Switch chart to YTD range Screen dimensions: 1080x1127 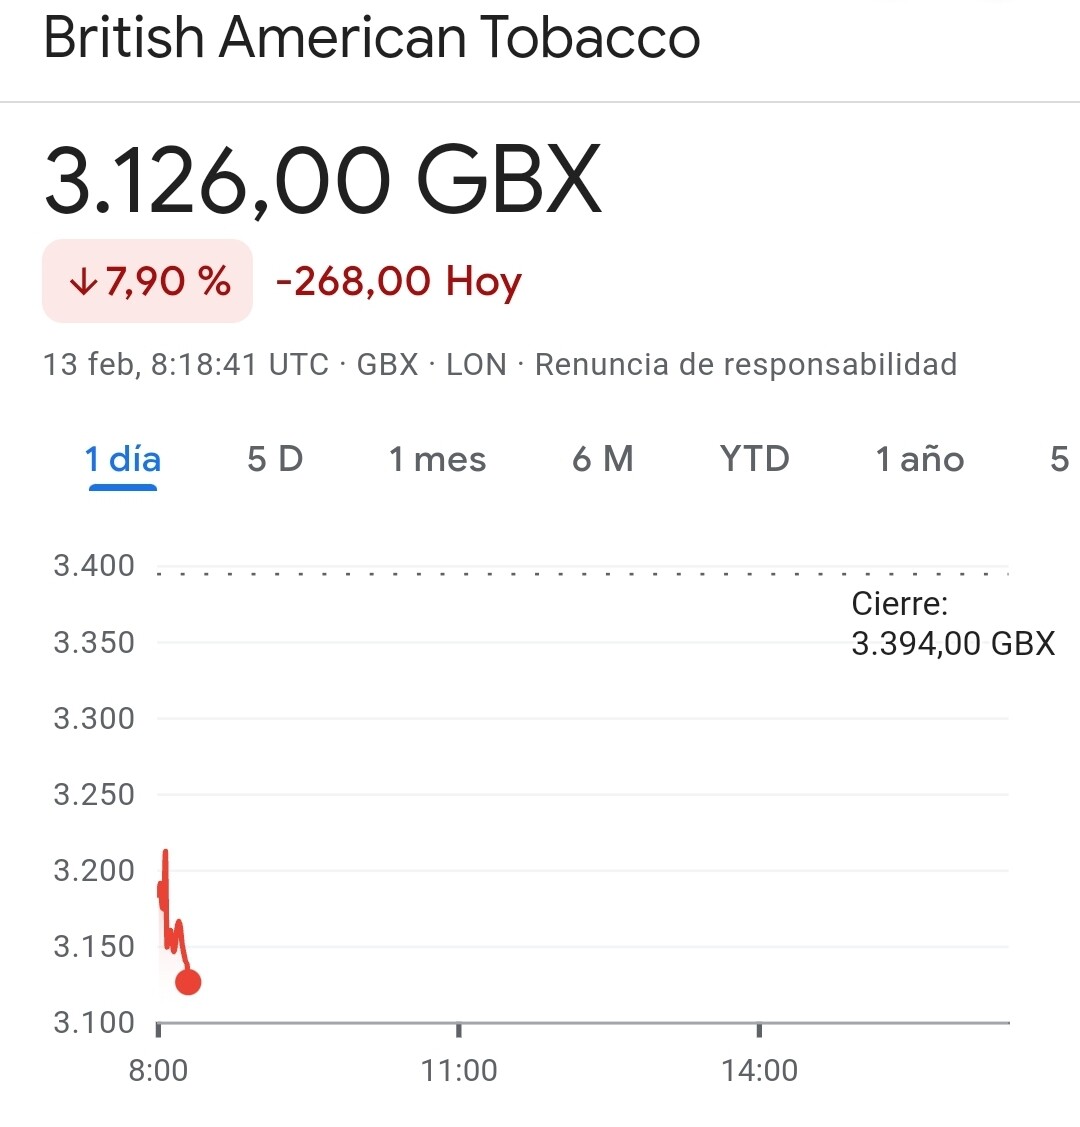pos(754,459)
